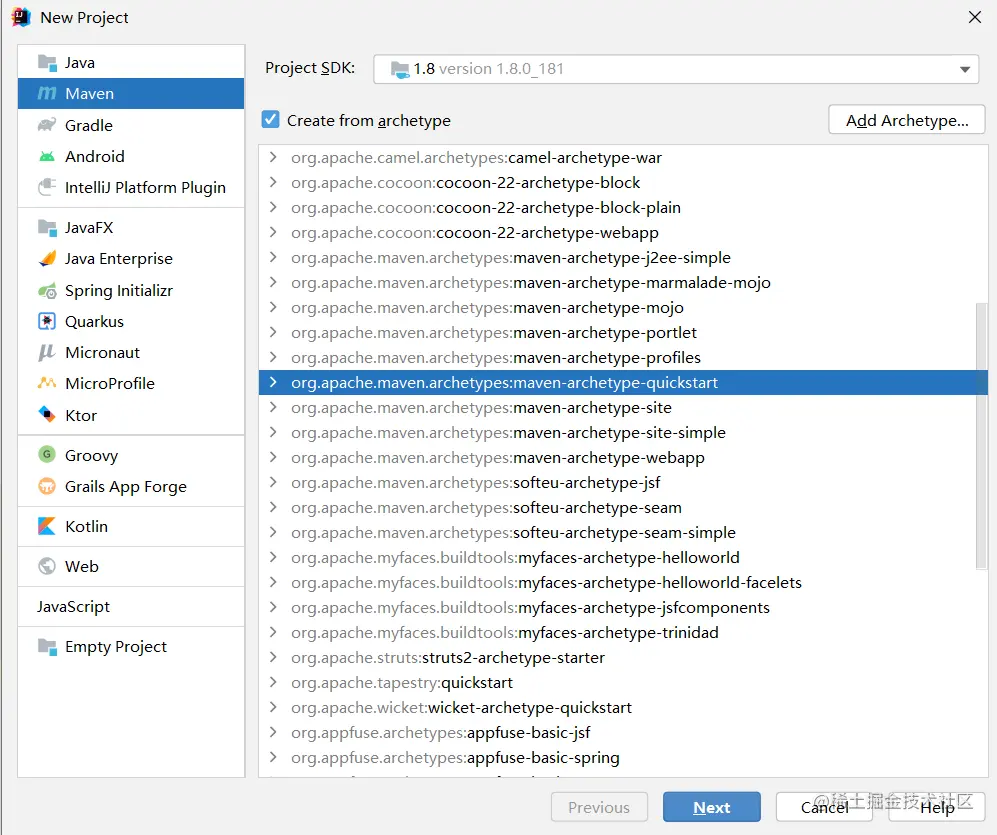Viewport: 997px width, 835px height.
Task: Click the Groovy green G icon
Action: [47, 455]
